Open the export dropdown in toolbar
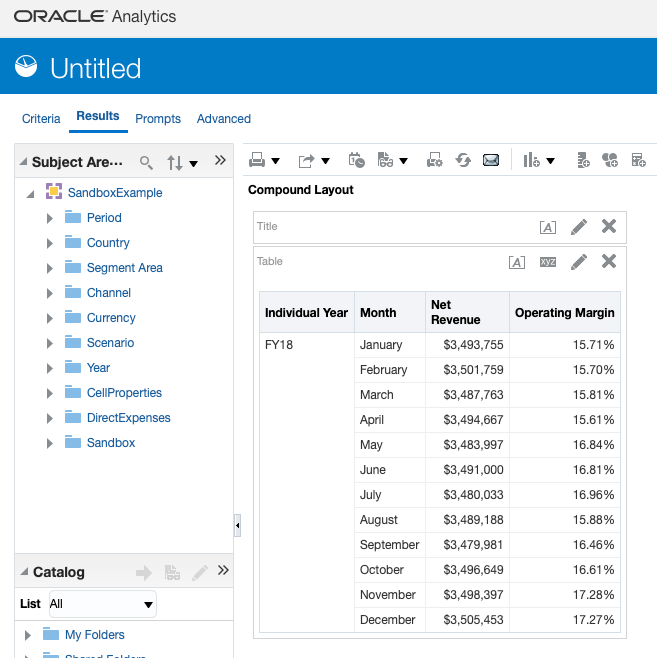This screenshot has height=658, width=657. pos(314,160)
